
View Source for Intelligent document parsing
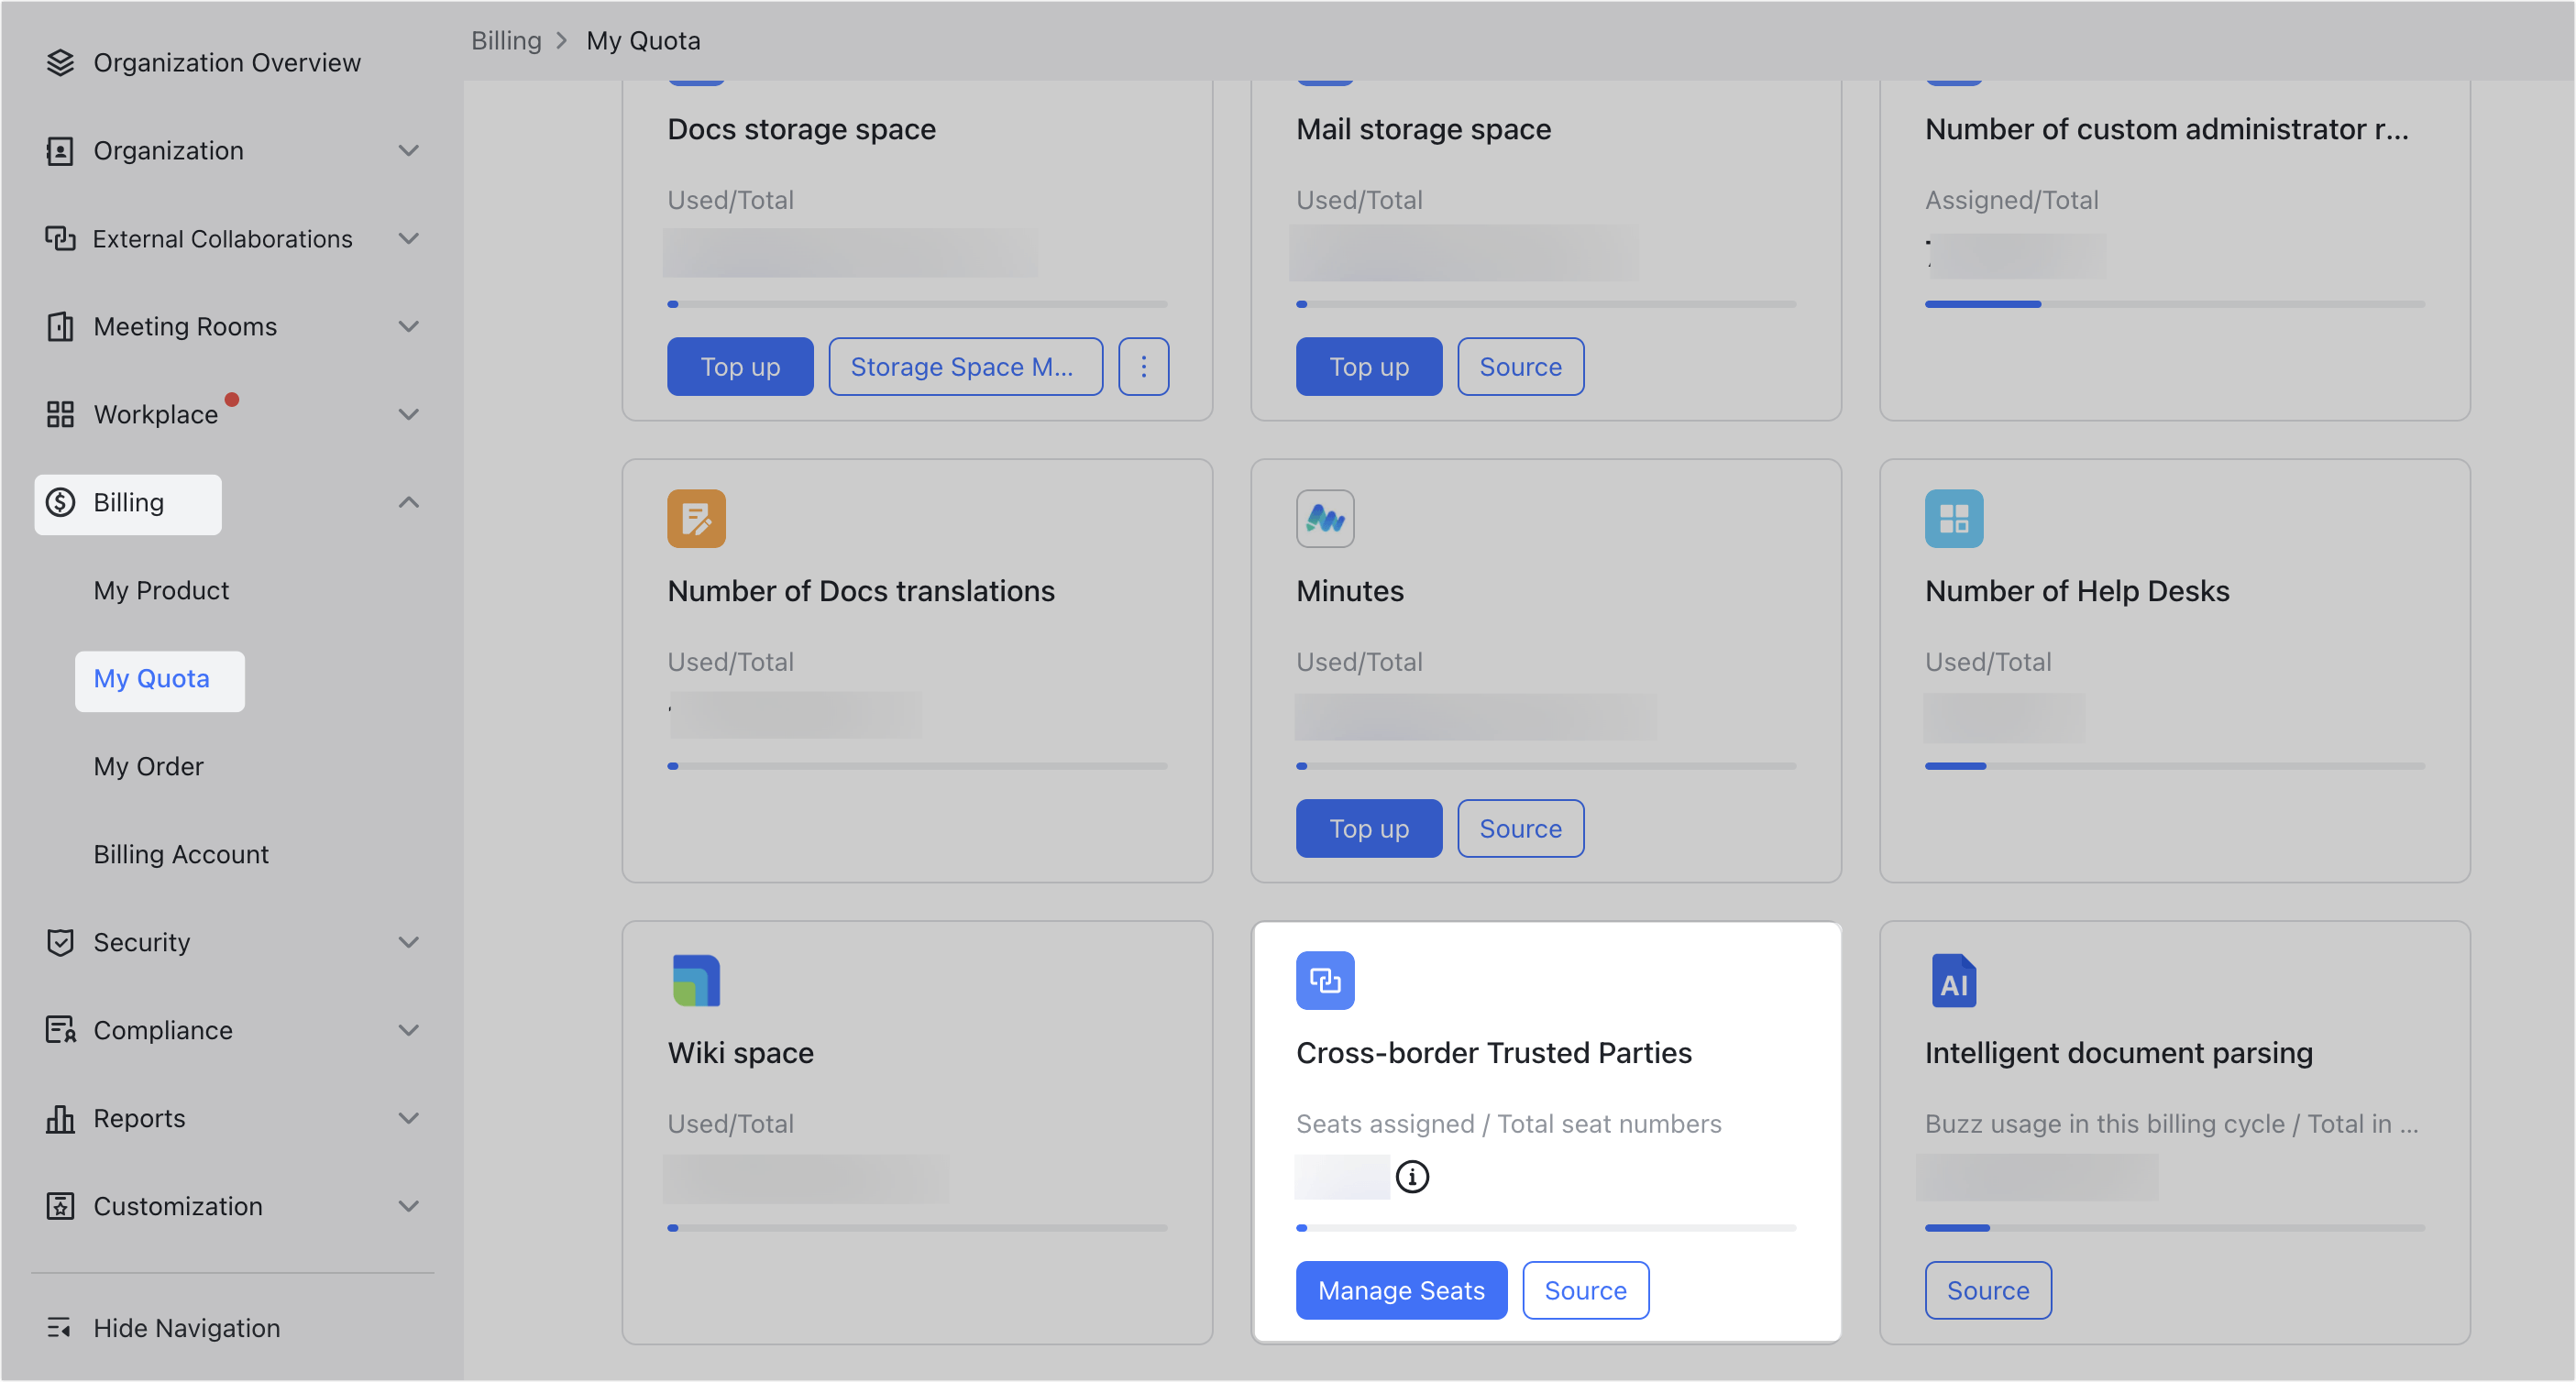coord(1988,1291)
